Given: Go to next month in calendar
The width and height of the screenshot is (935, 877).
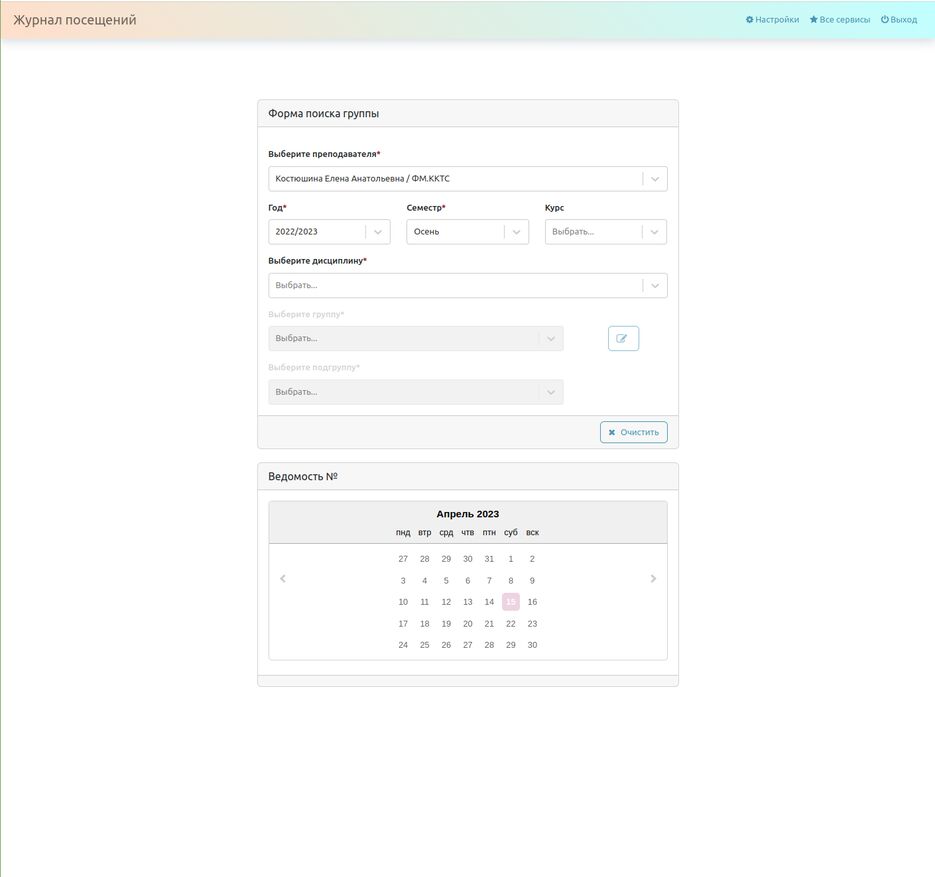Looking at the screenshot, I should [653, 579].
